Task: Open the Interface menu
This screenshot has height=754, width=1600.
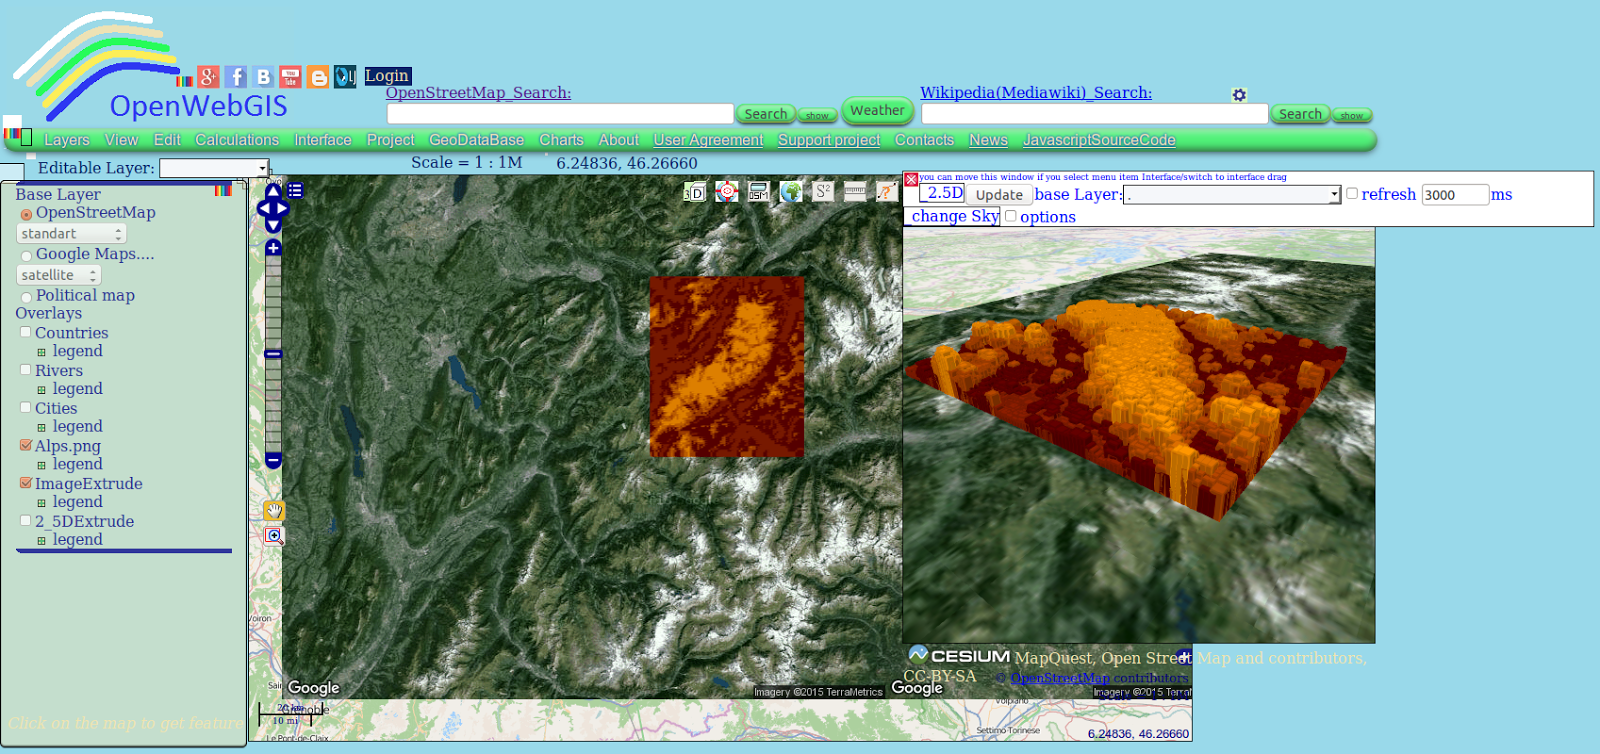Action: coord(323,140)
